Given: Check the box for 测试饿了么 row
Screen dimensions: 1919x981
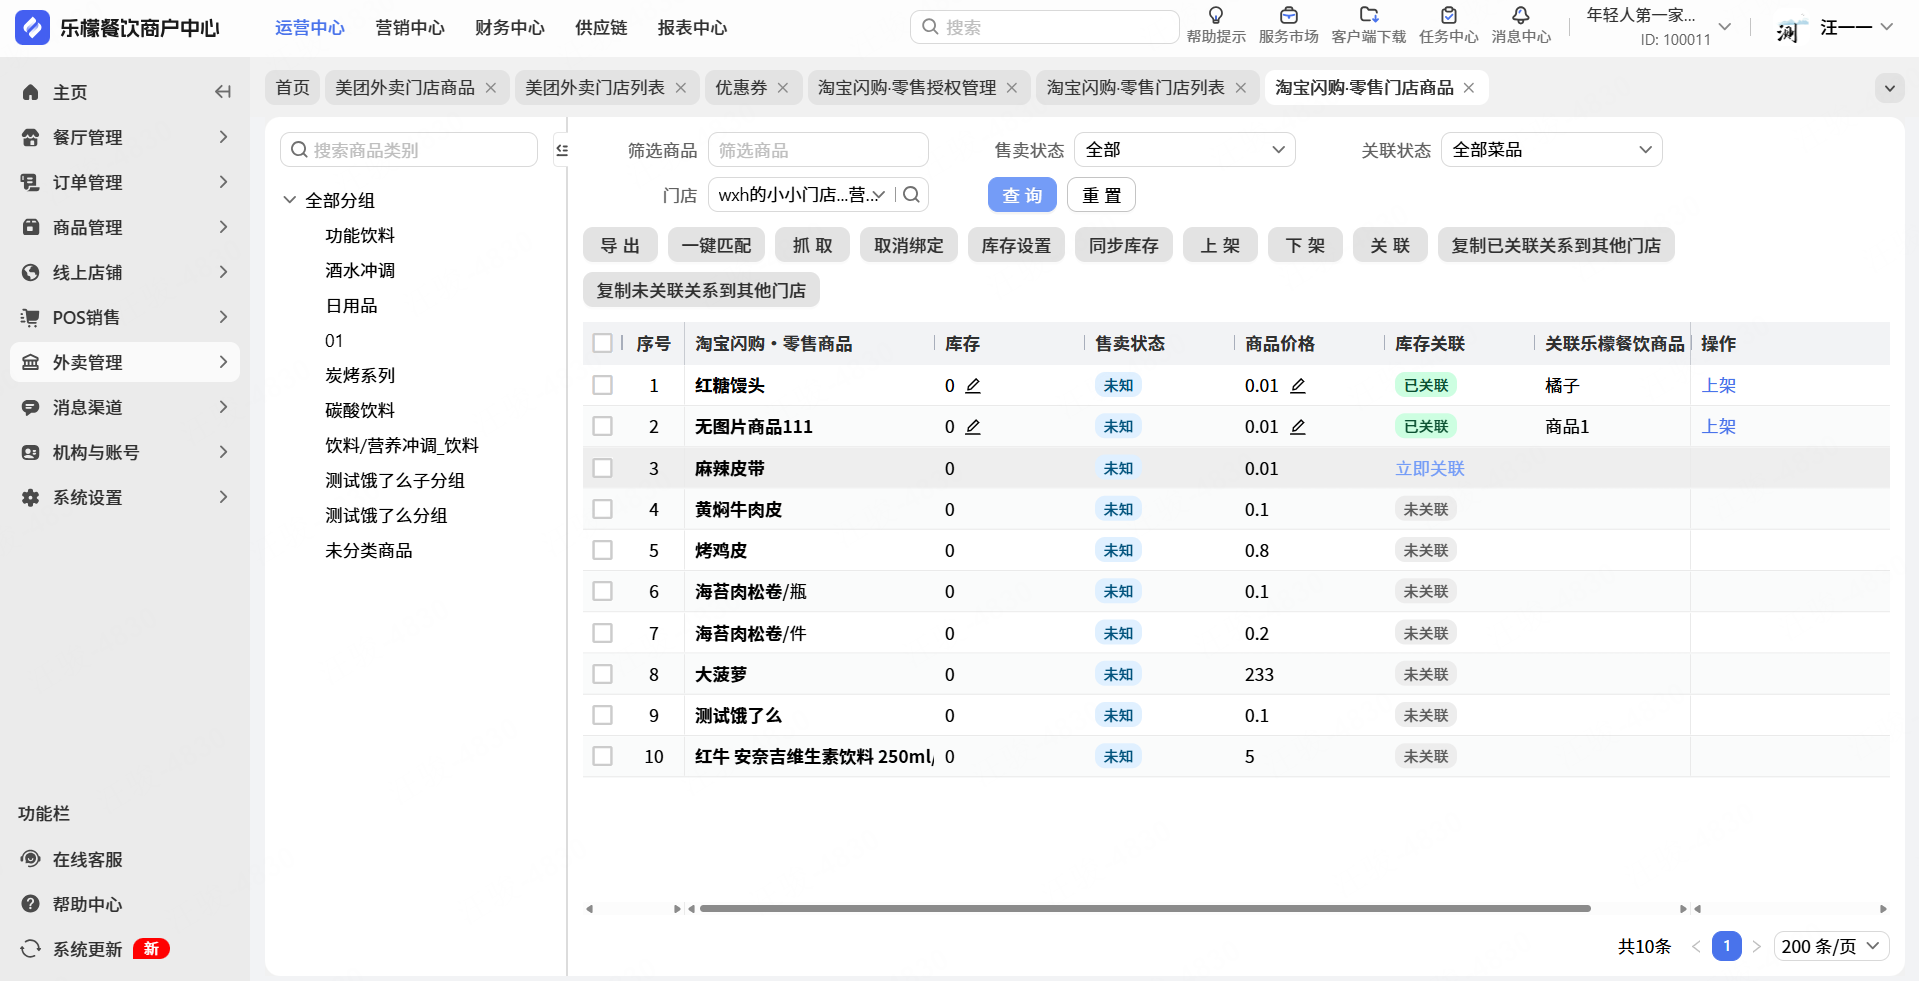Looking at the screenshot, I should click(602, 715).
